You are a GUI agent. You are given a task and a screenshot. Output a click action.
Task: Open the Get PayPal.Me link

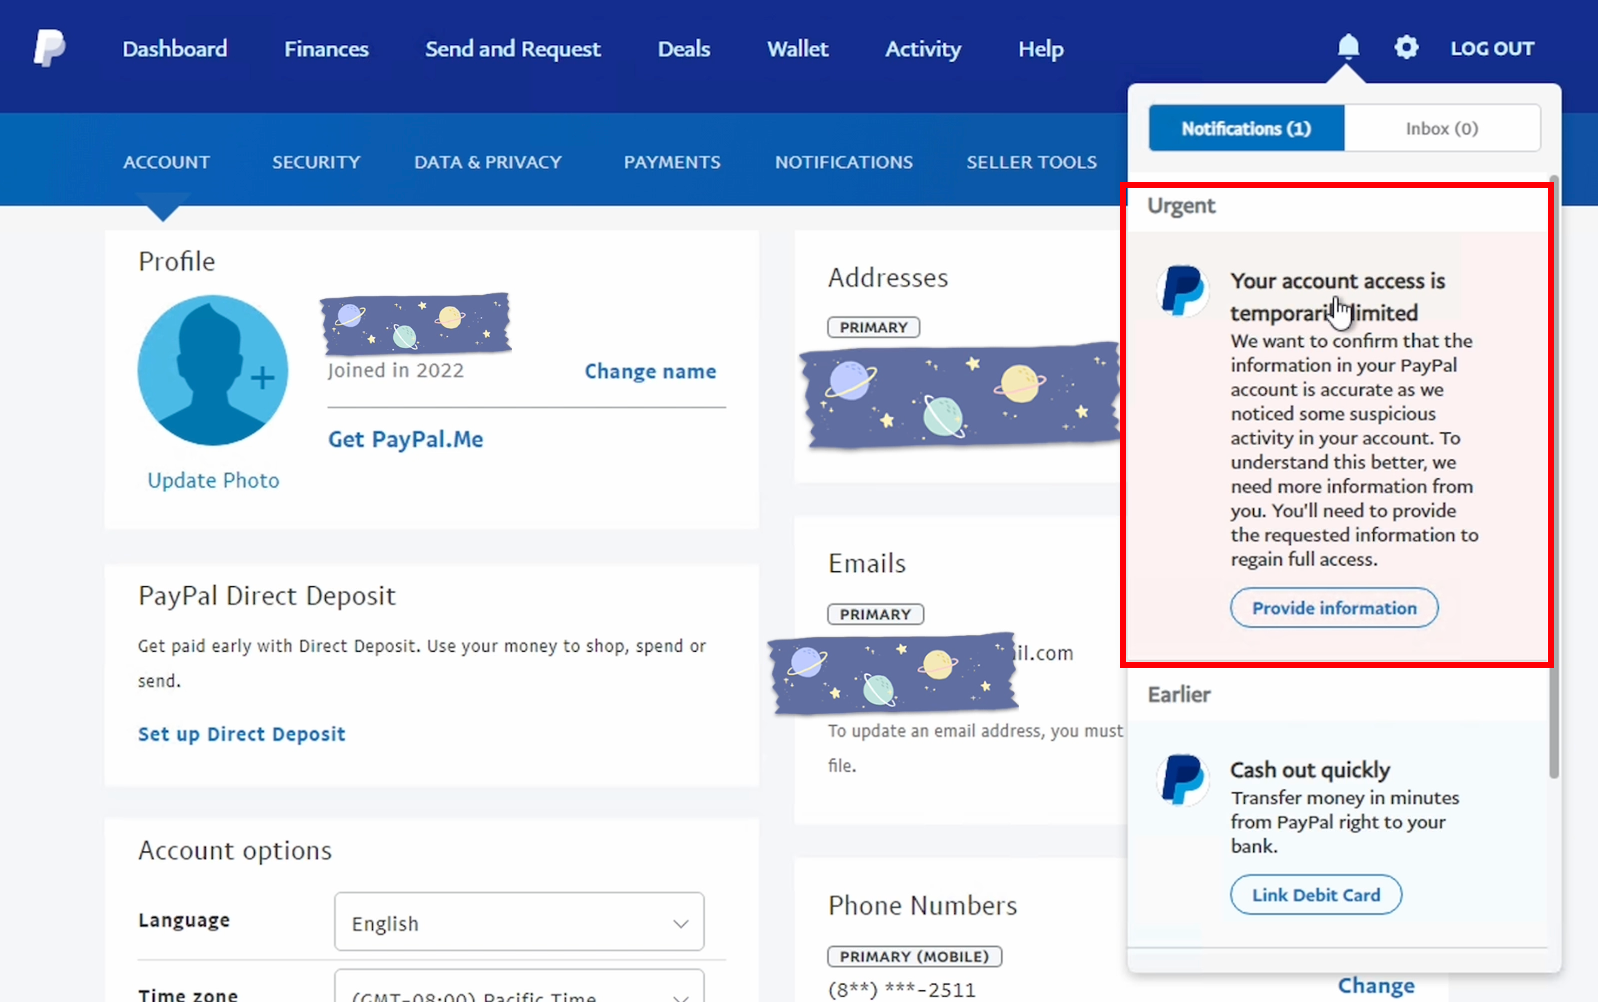pyautogui.click(x=405, y=439)
